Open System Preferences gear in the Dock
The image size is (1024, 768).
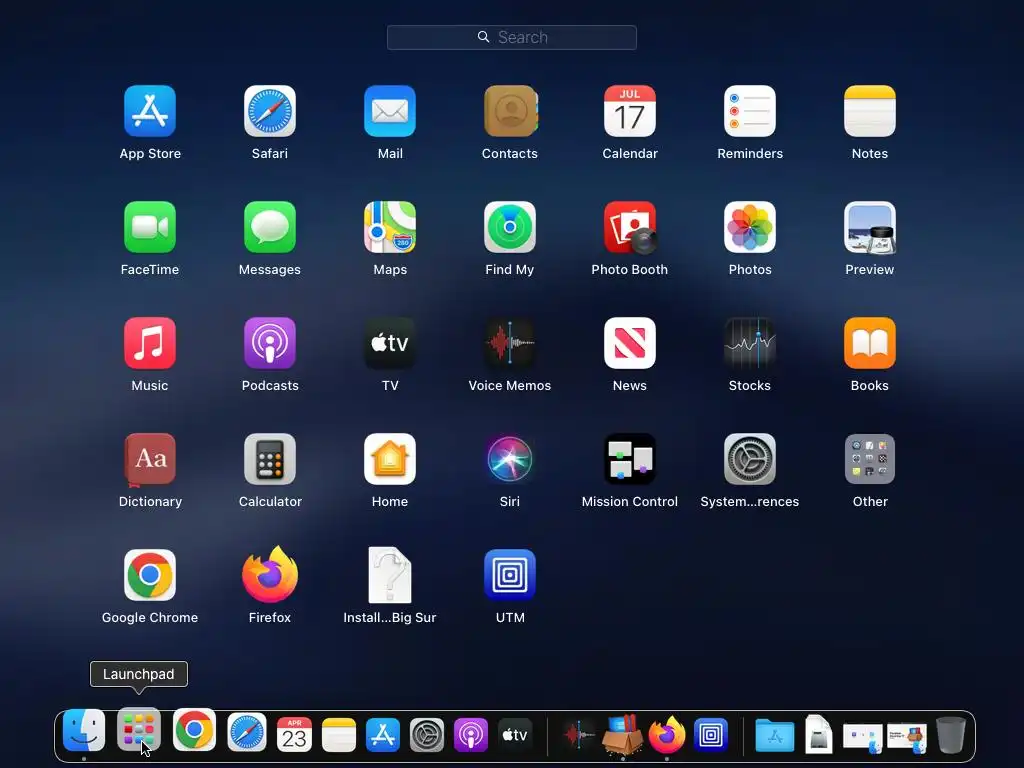pyautogui.click(x=427, y=735)
